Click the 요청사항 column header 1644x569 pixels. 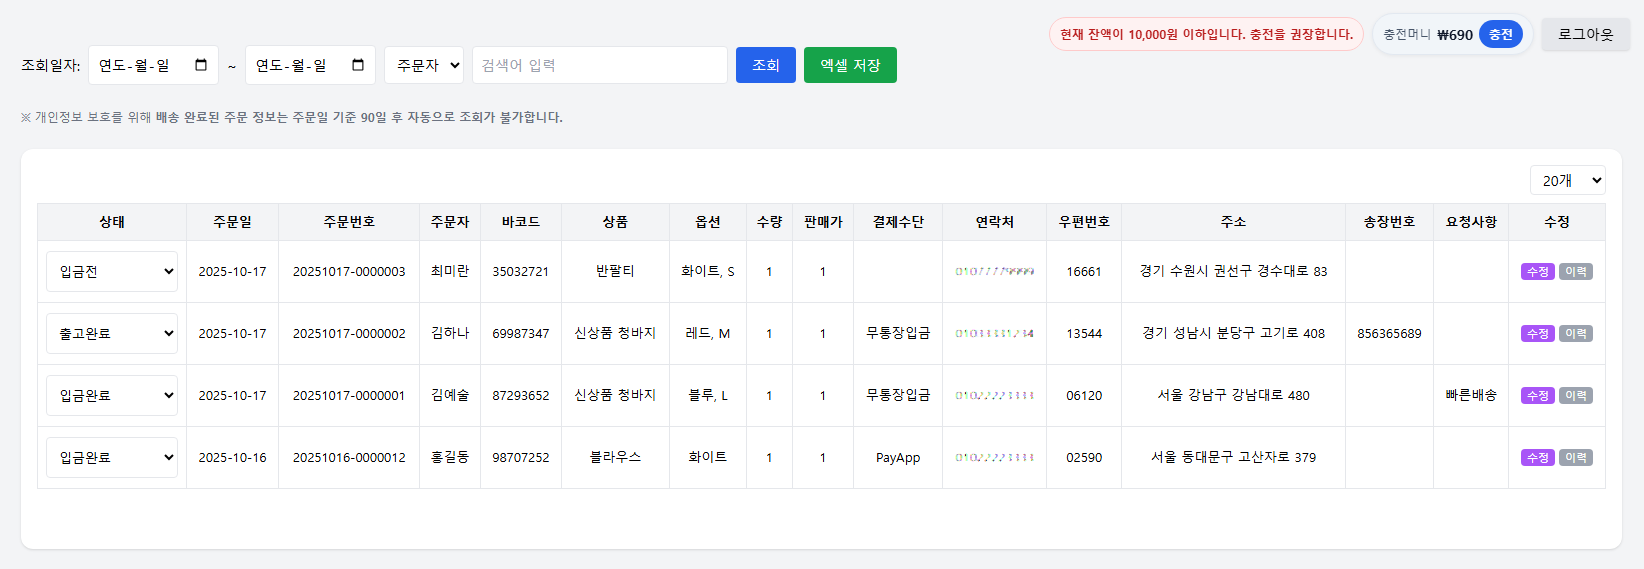tap(1471, 222)
